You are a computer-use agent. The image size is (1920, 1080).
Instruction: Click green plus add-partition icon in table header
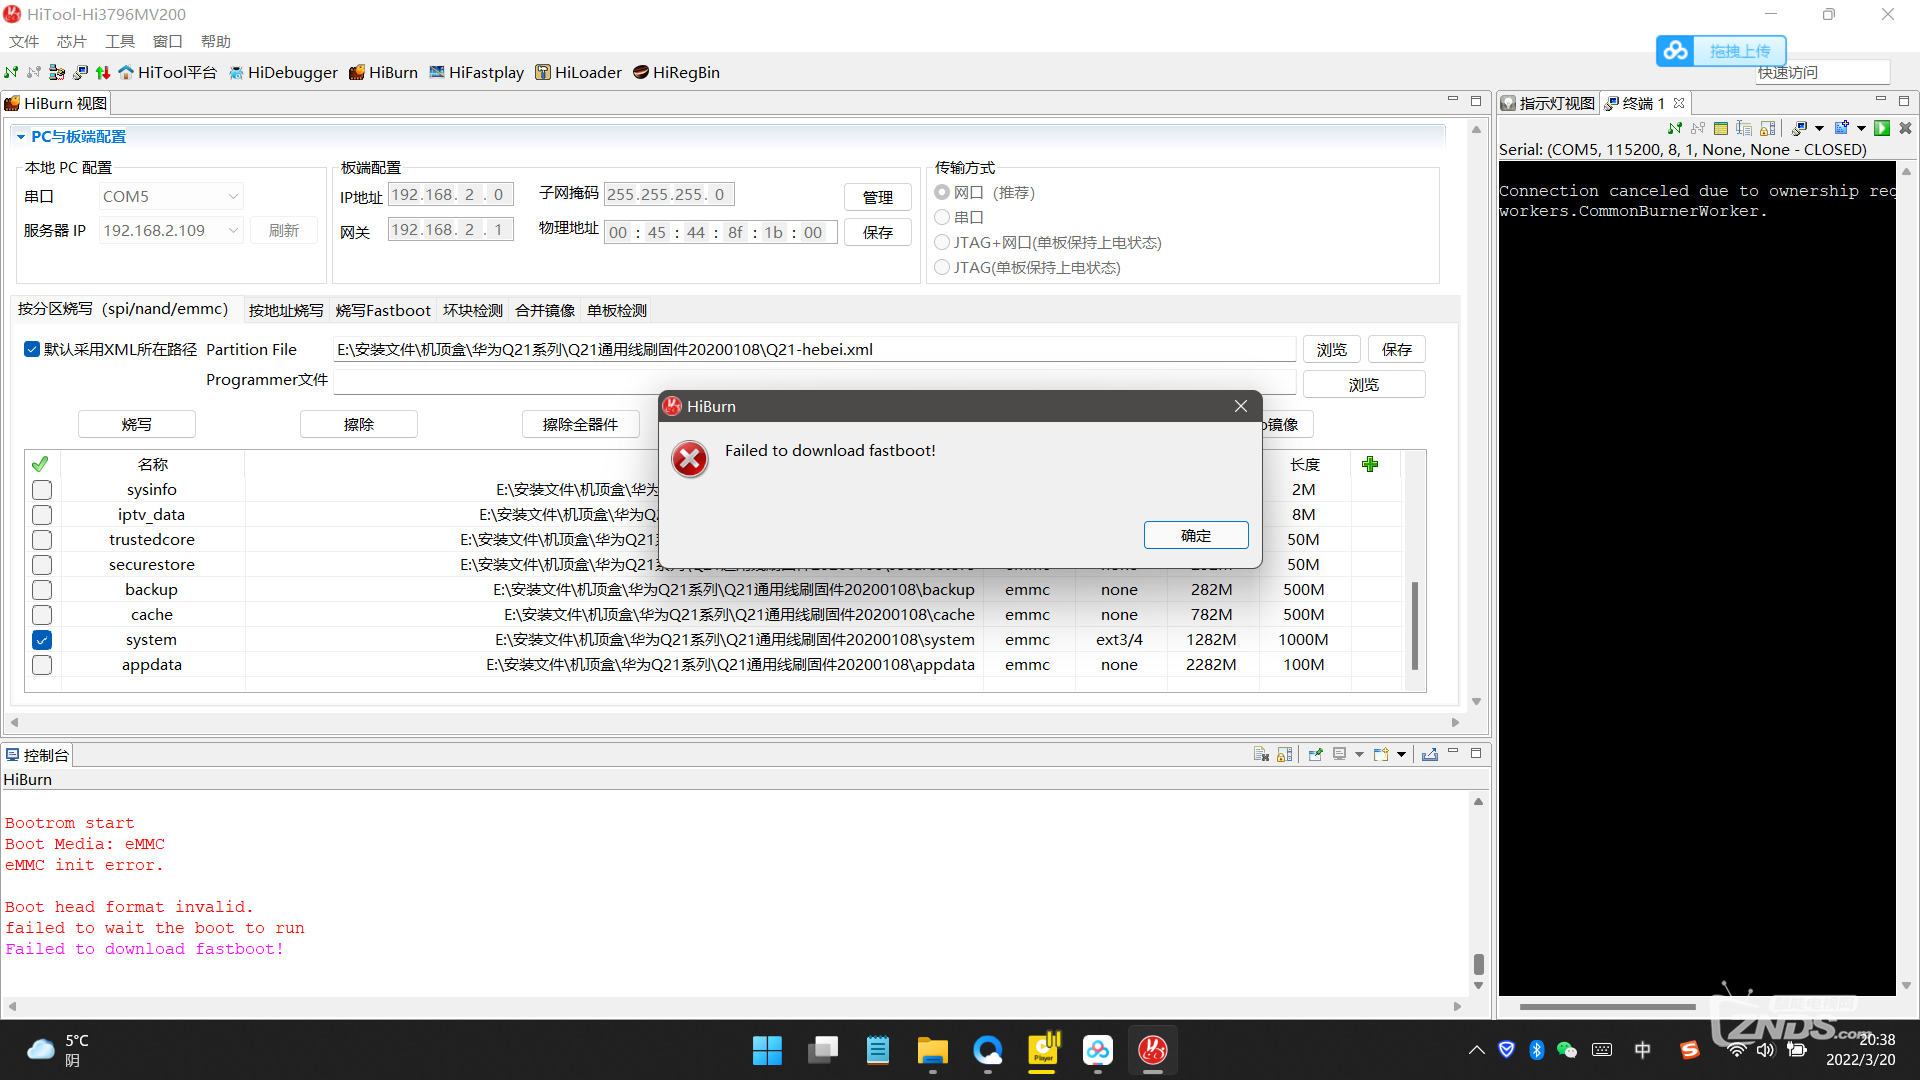1370,464
